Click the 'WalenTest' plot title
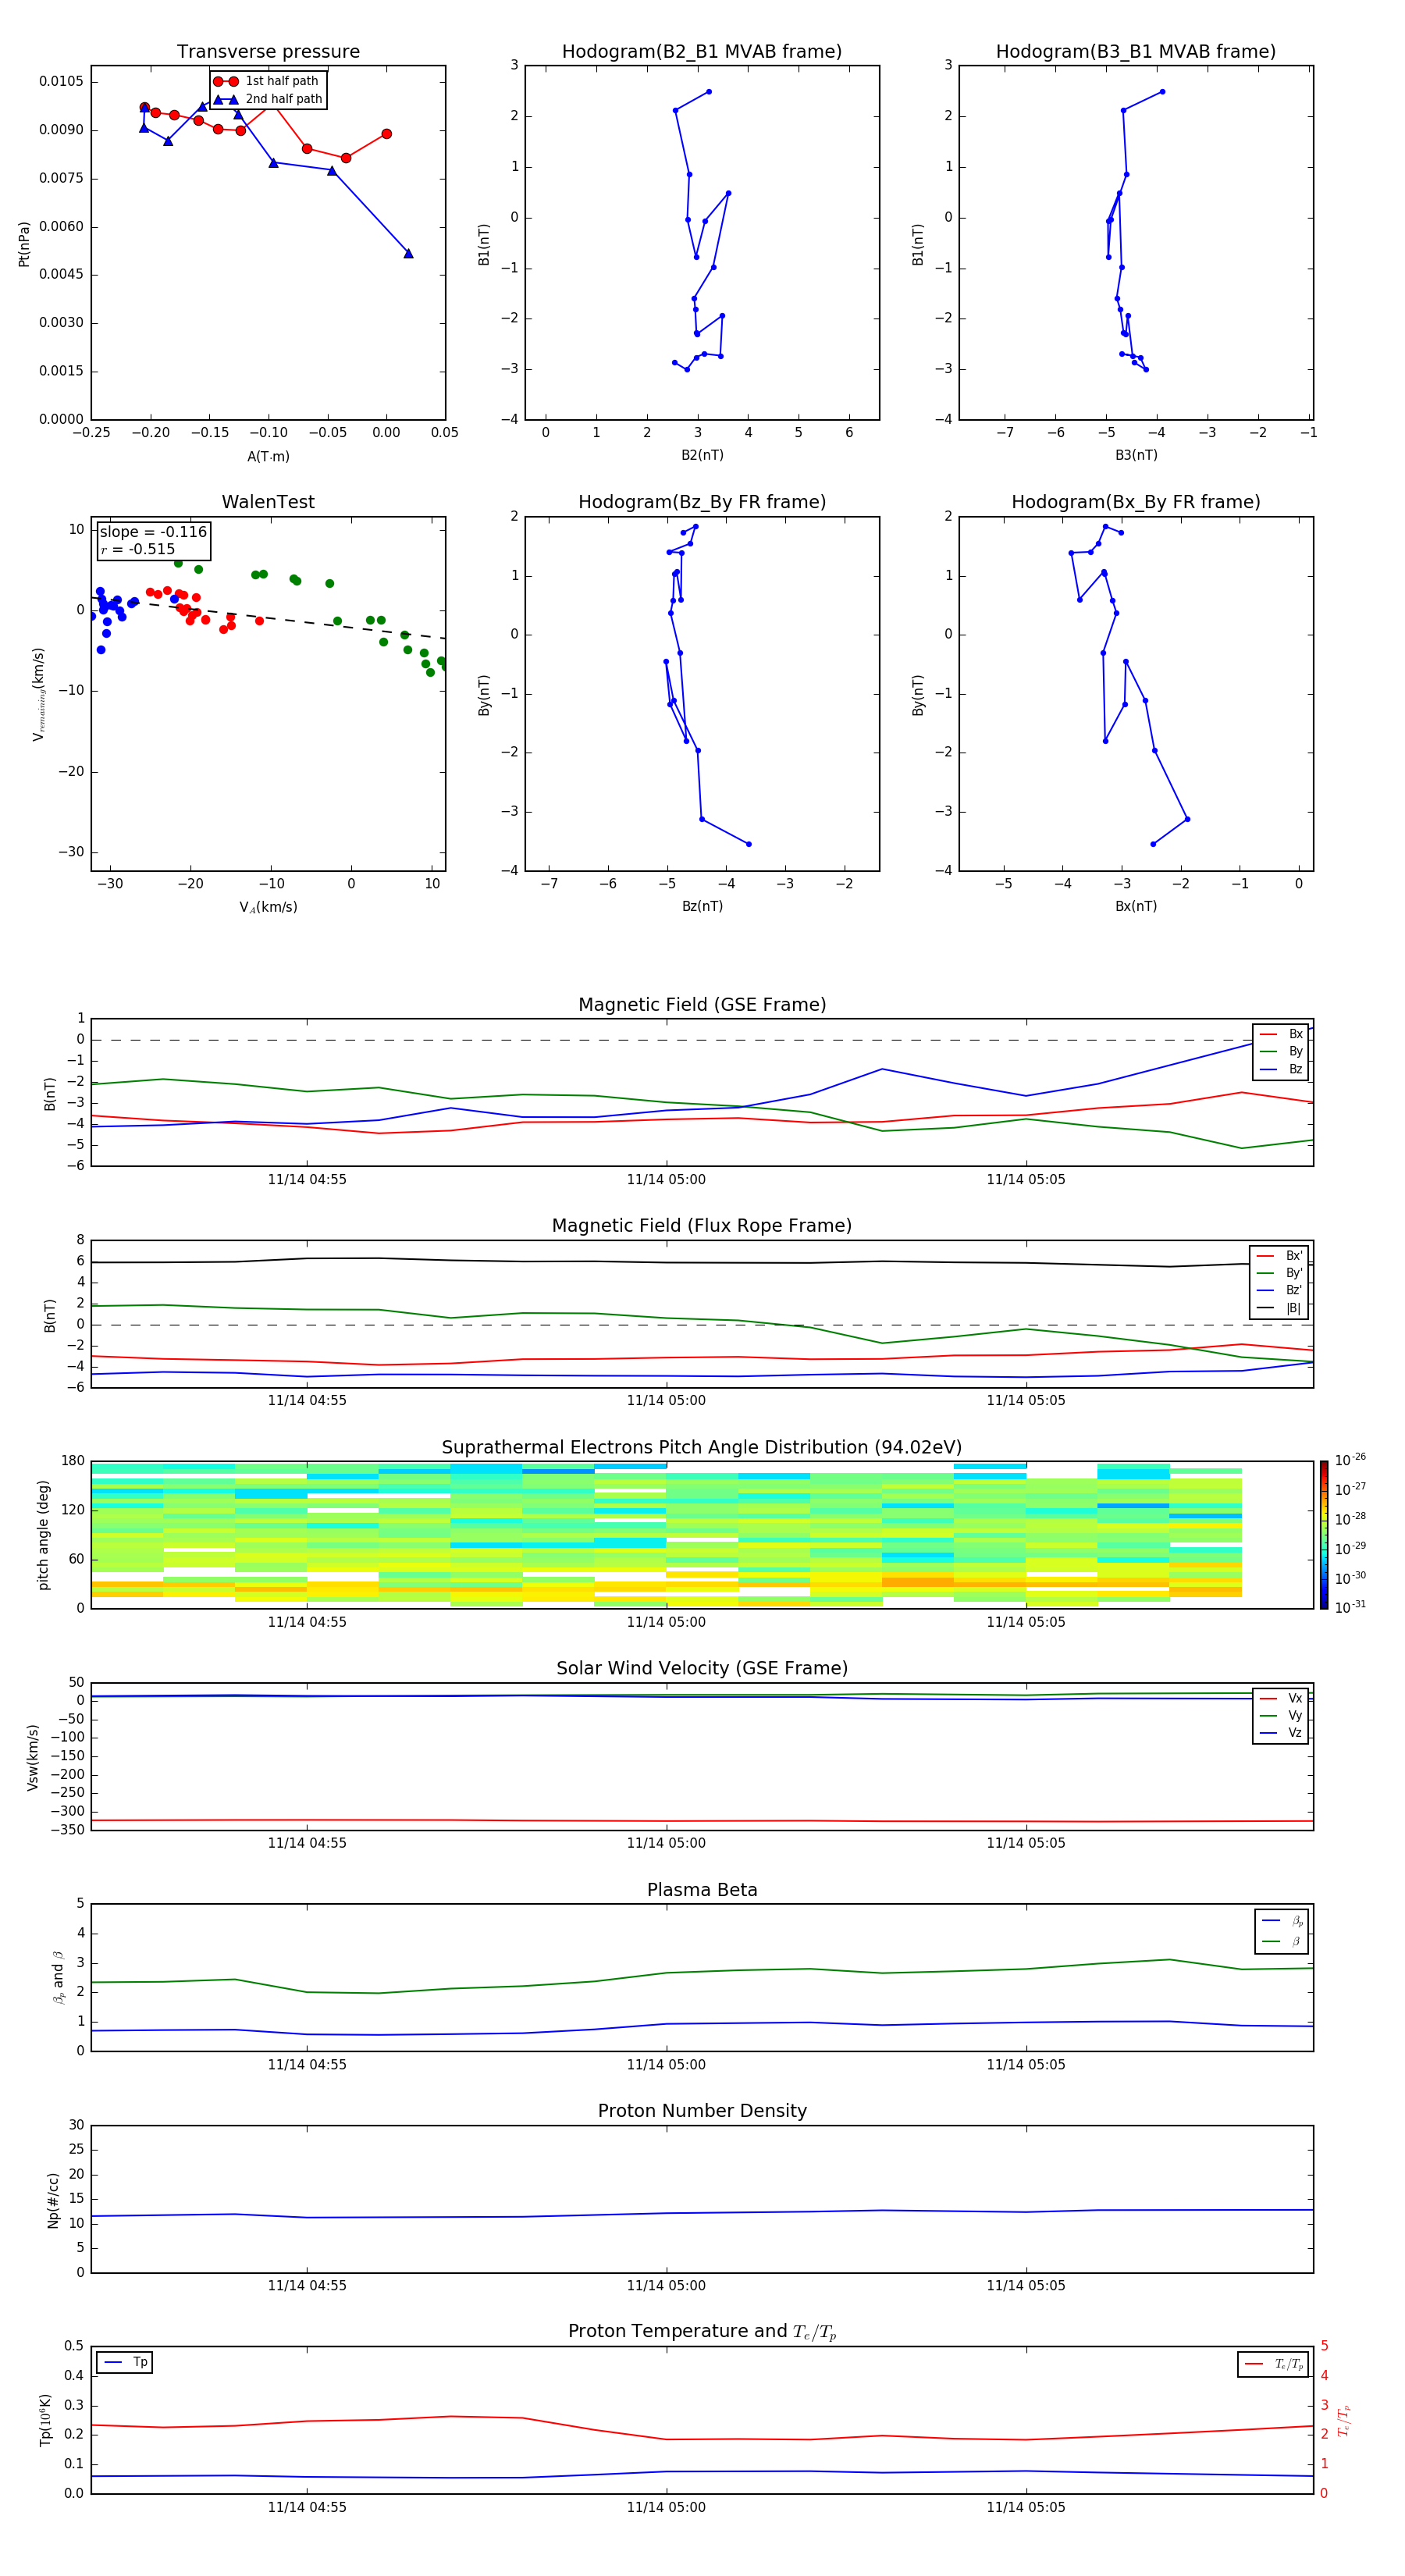The image size is (1405, 2576). coord(268,502)
